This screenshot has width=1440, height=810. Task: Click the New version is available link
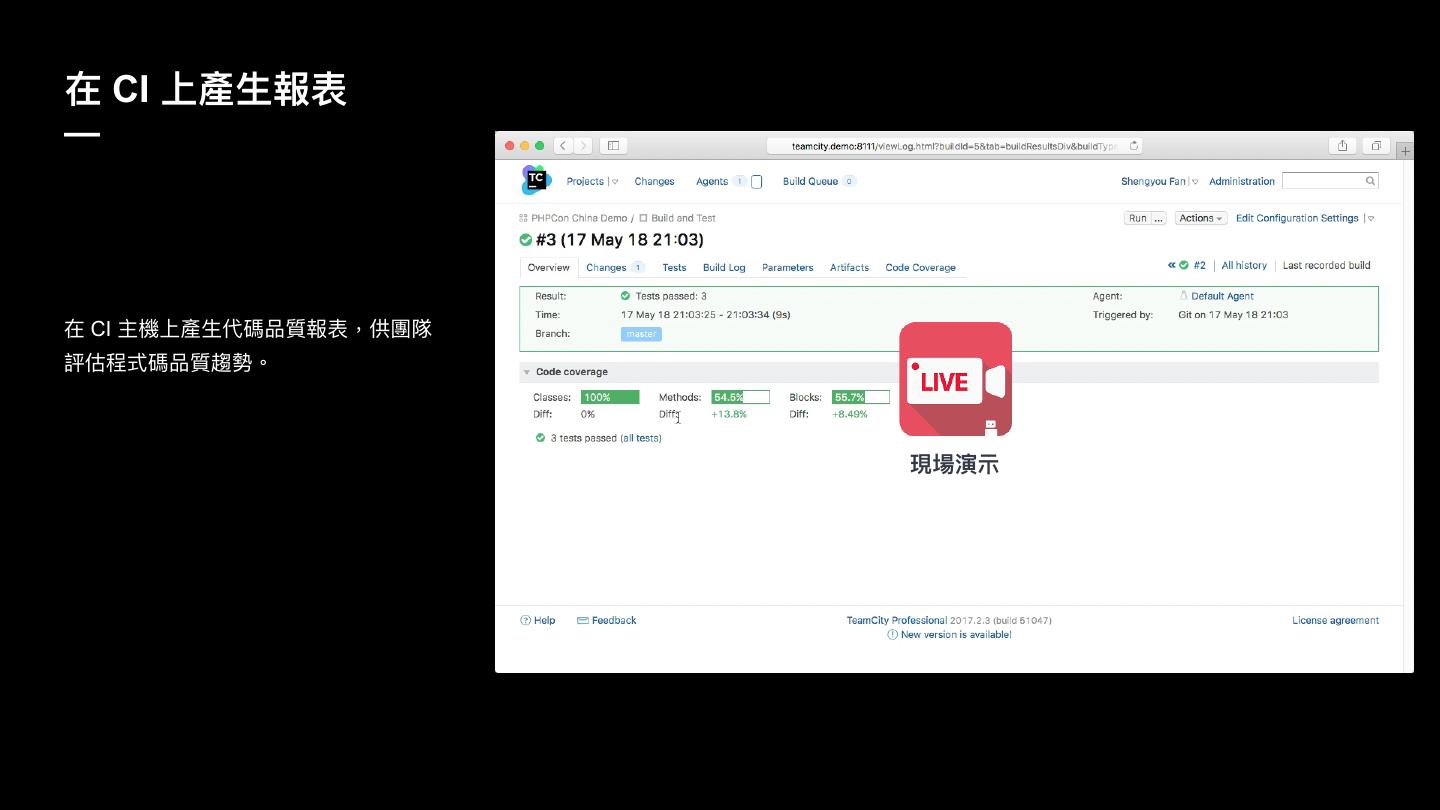pyautogui.click(x=956, y=635)
